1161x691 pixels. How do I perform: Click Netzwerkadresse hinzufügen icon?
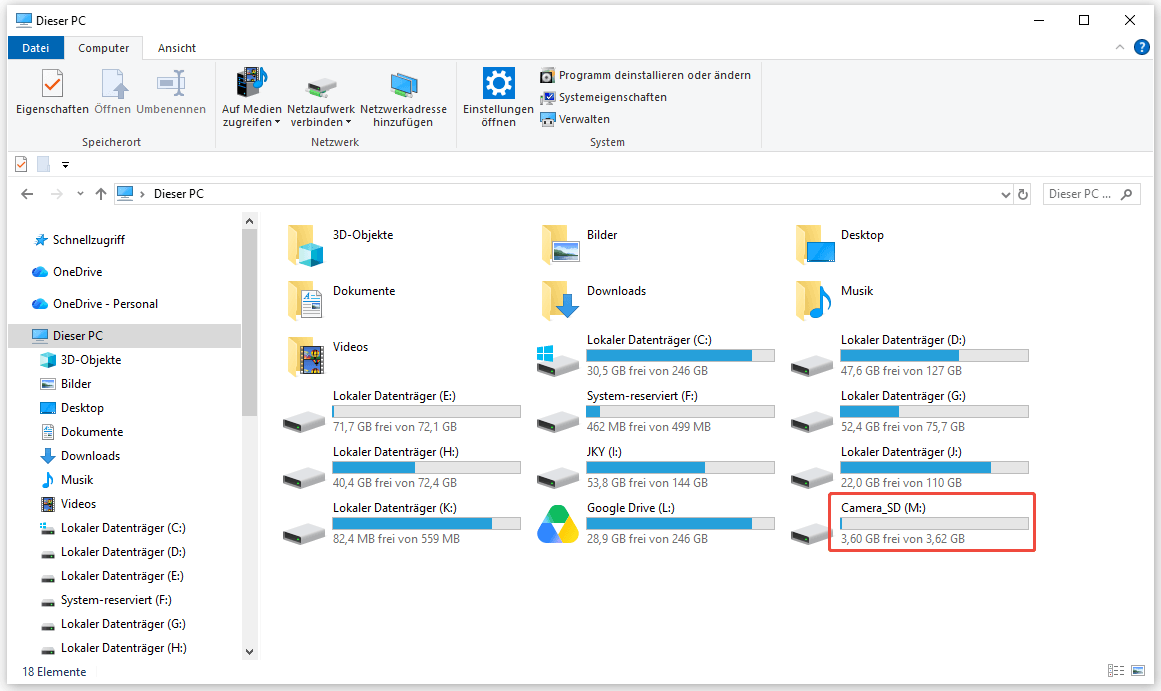pos(404,85)
